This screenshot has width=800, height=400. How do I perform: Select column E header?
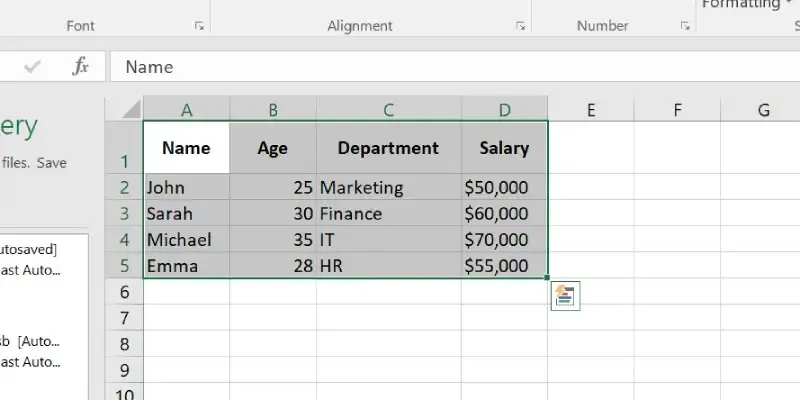coord(591,109)
